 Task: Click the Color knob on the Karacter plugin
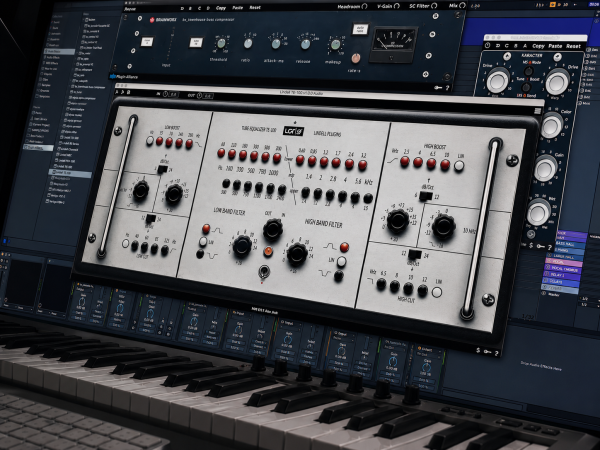(551, 126)
